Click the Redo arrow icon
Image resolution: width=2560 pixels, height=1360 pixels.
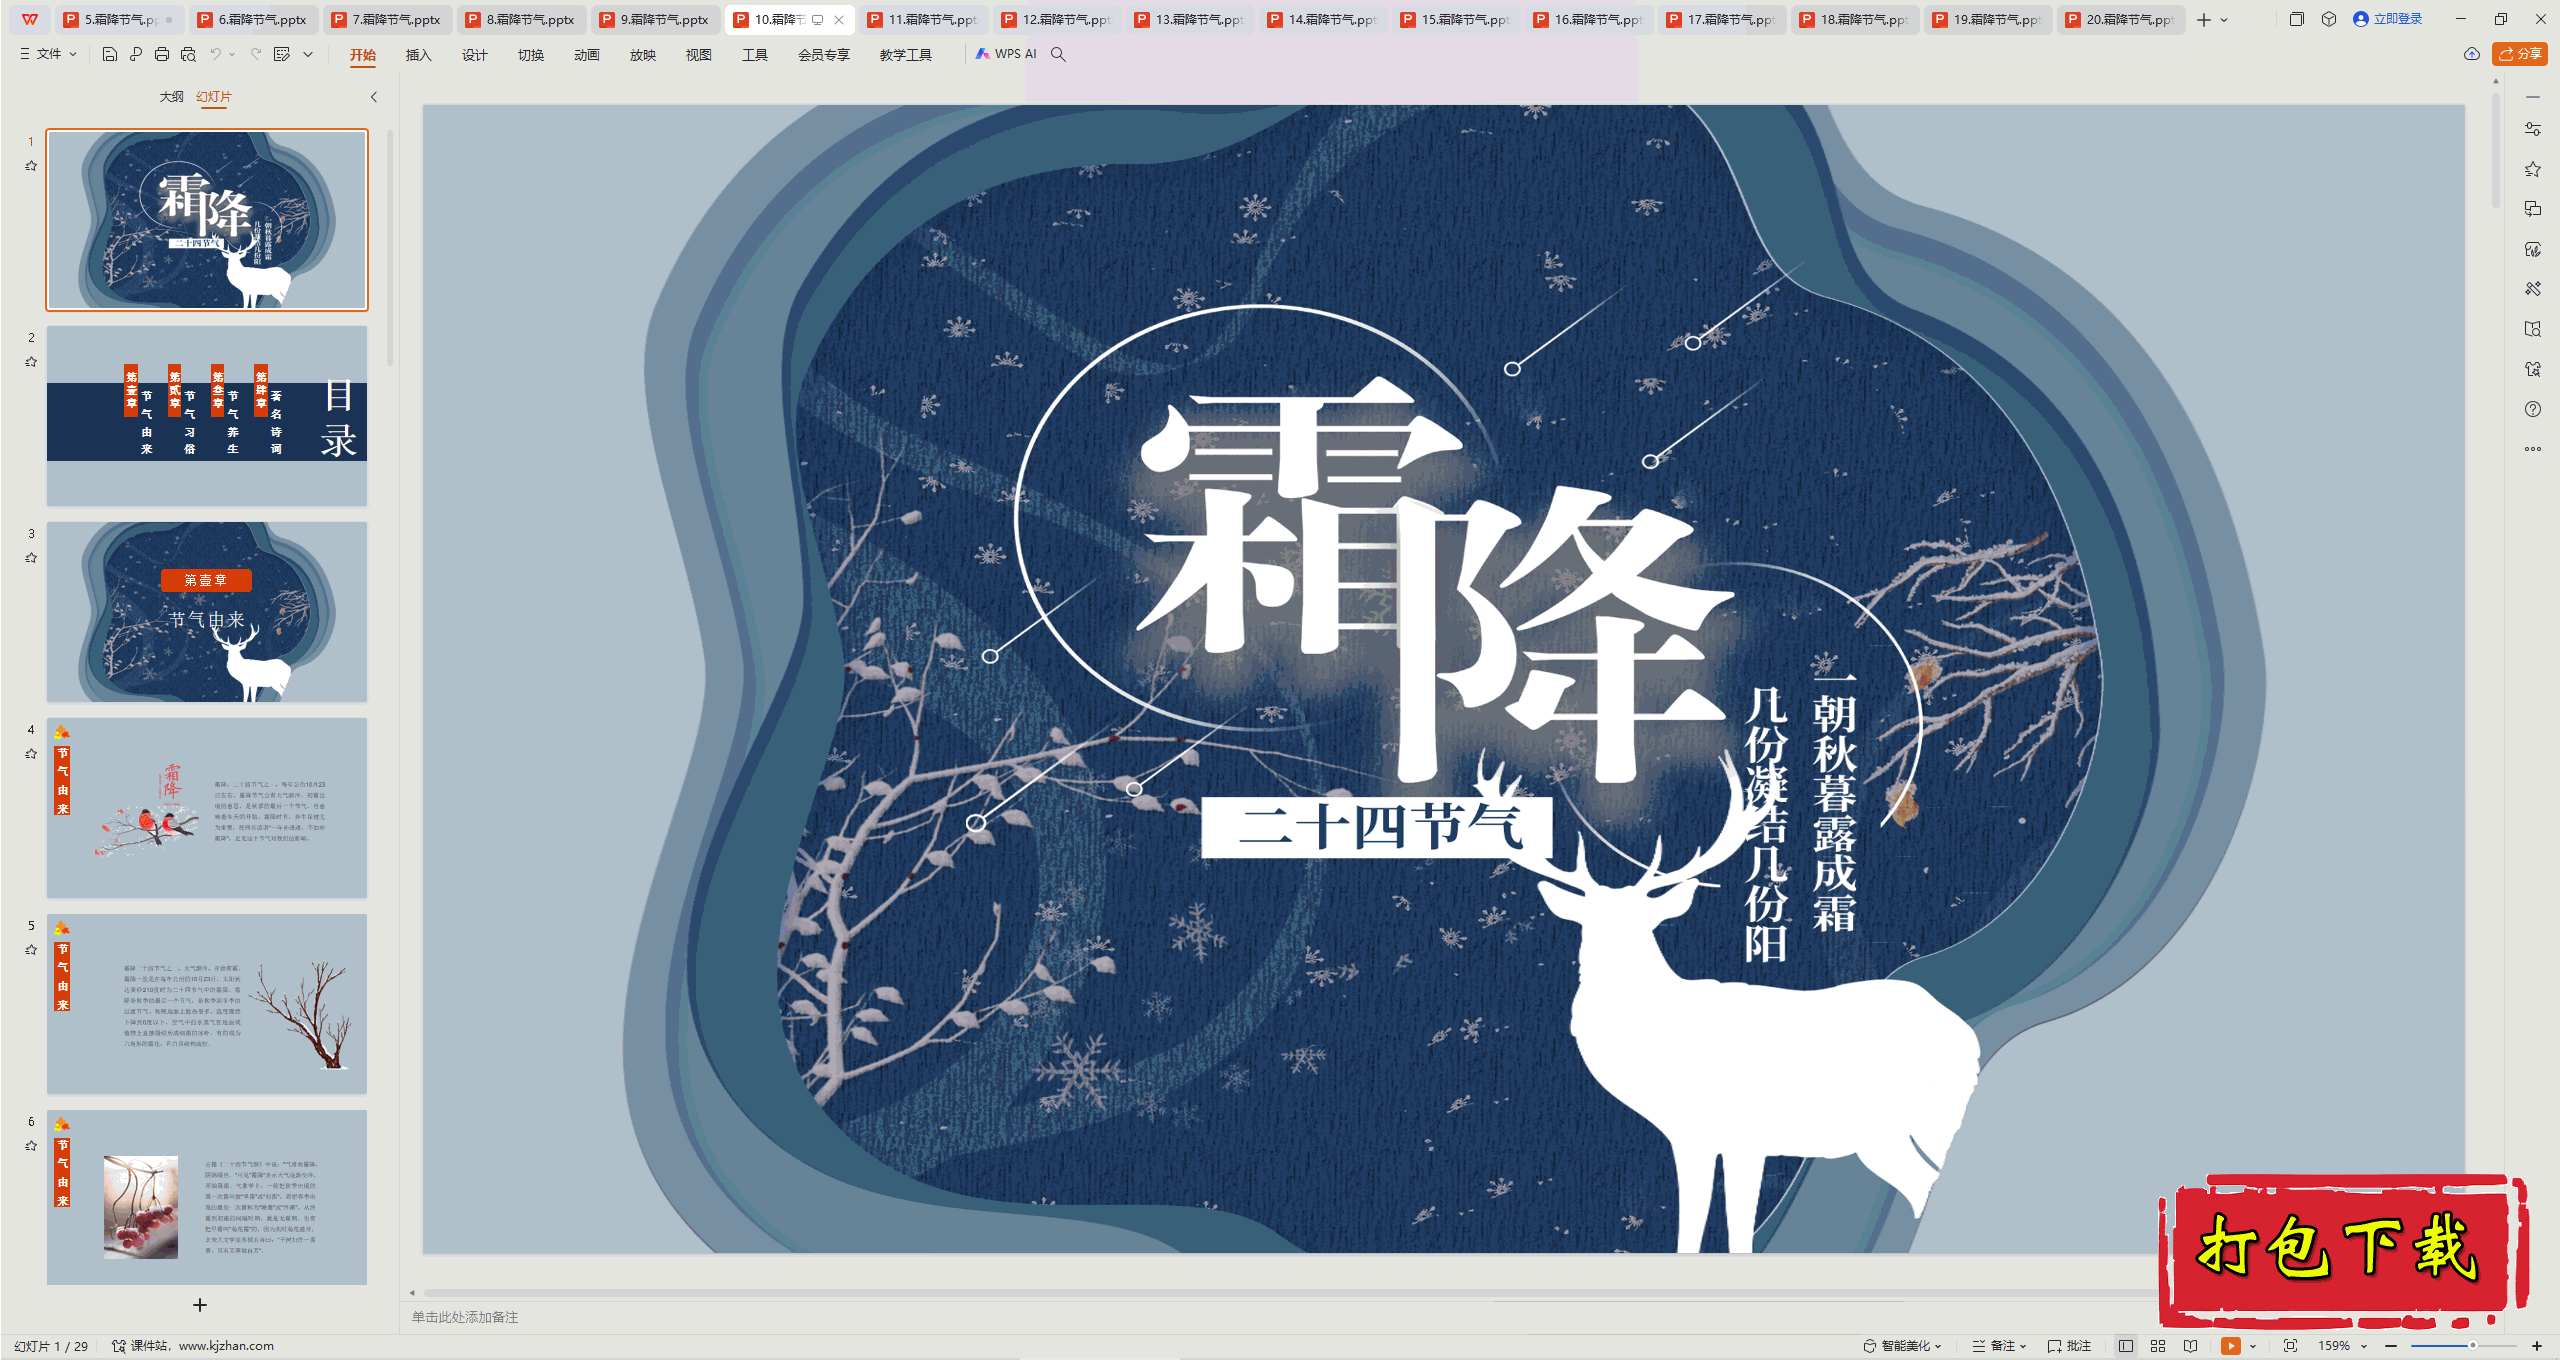click(256, 54)
